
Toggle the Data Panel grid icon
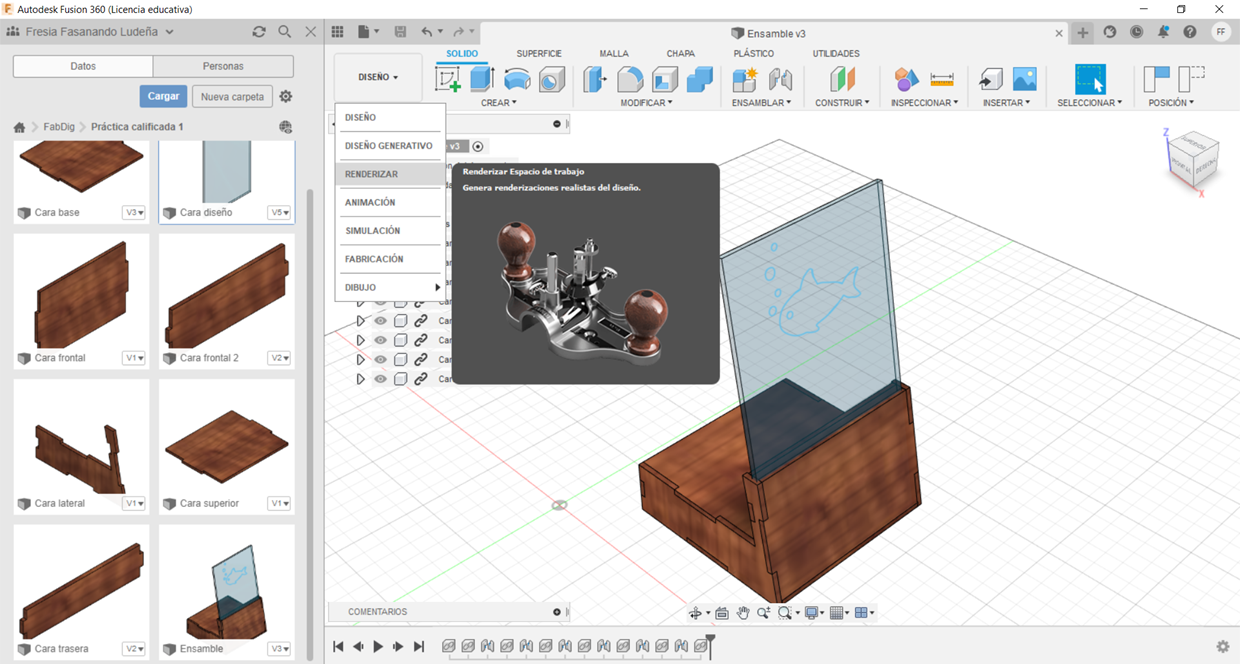coord(338,32)
